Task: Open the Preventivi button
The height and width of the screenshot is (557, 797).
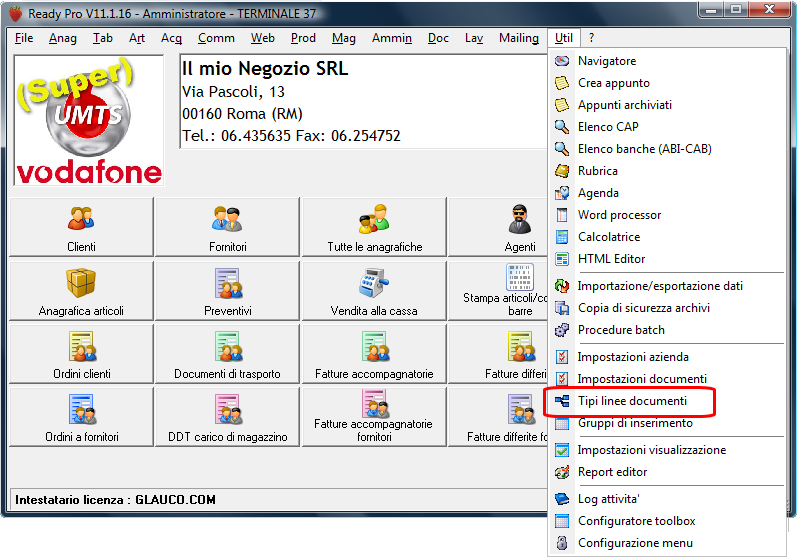Action: (x=227, y=291)
